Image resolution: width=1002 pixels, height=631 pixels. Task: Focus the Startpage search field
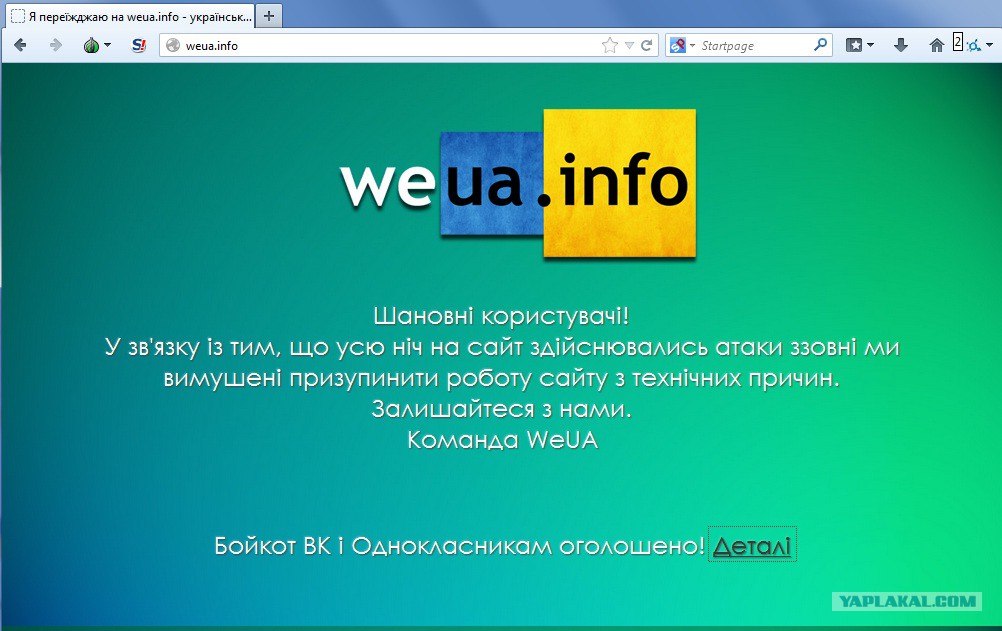753,45
